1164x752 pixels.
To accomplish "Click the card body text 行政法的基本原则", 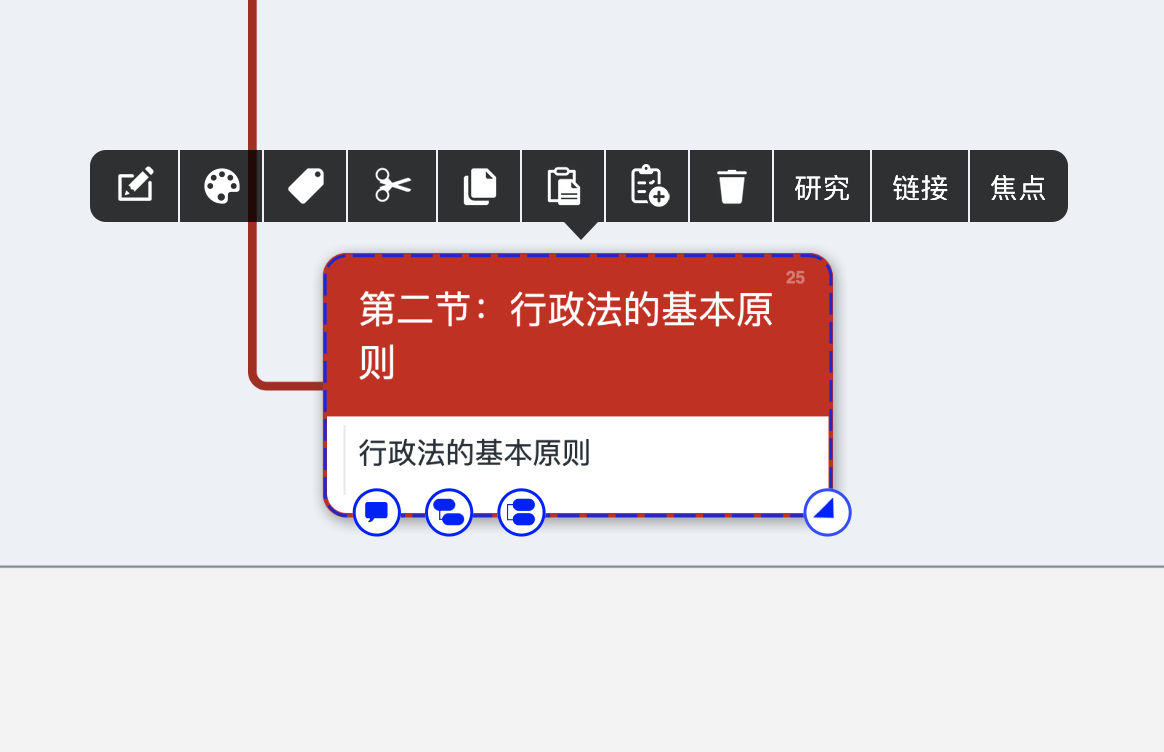I will 474,453.
